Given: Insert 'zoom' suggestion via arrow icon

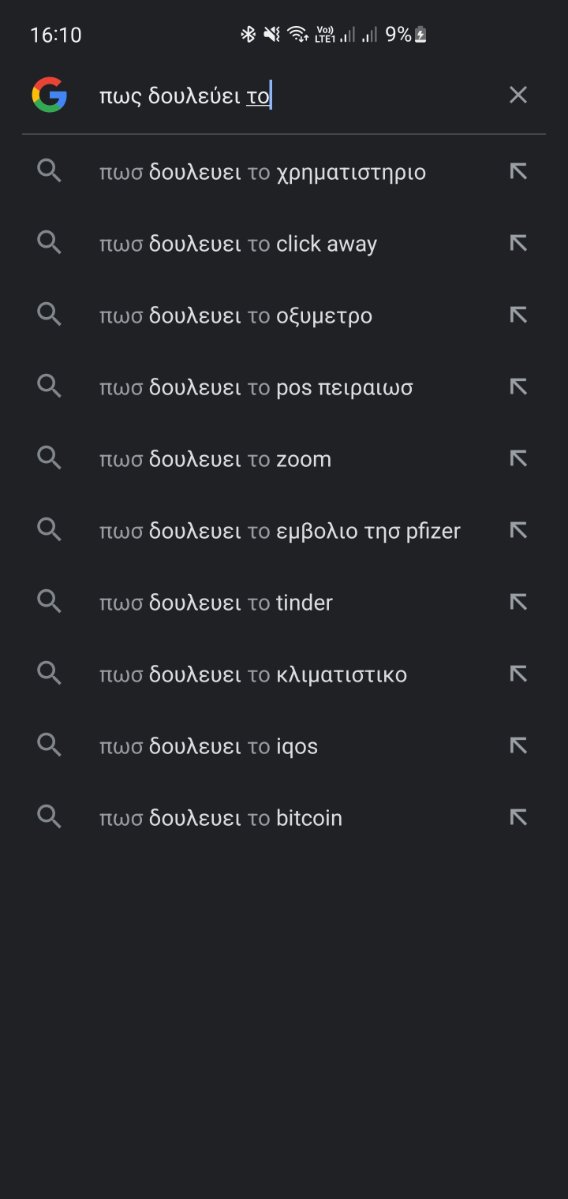Looking at the screenshot, I should click(518, 459).
